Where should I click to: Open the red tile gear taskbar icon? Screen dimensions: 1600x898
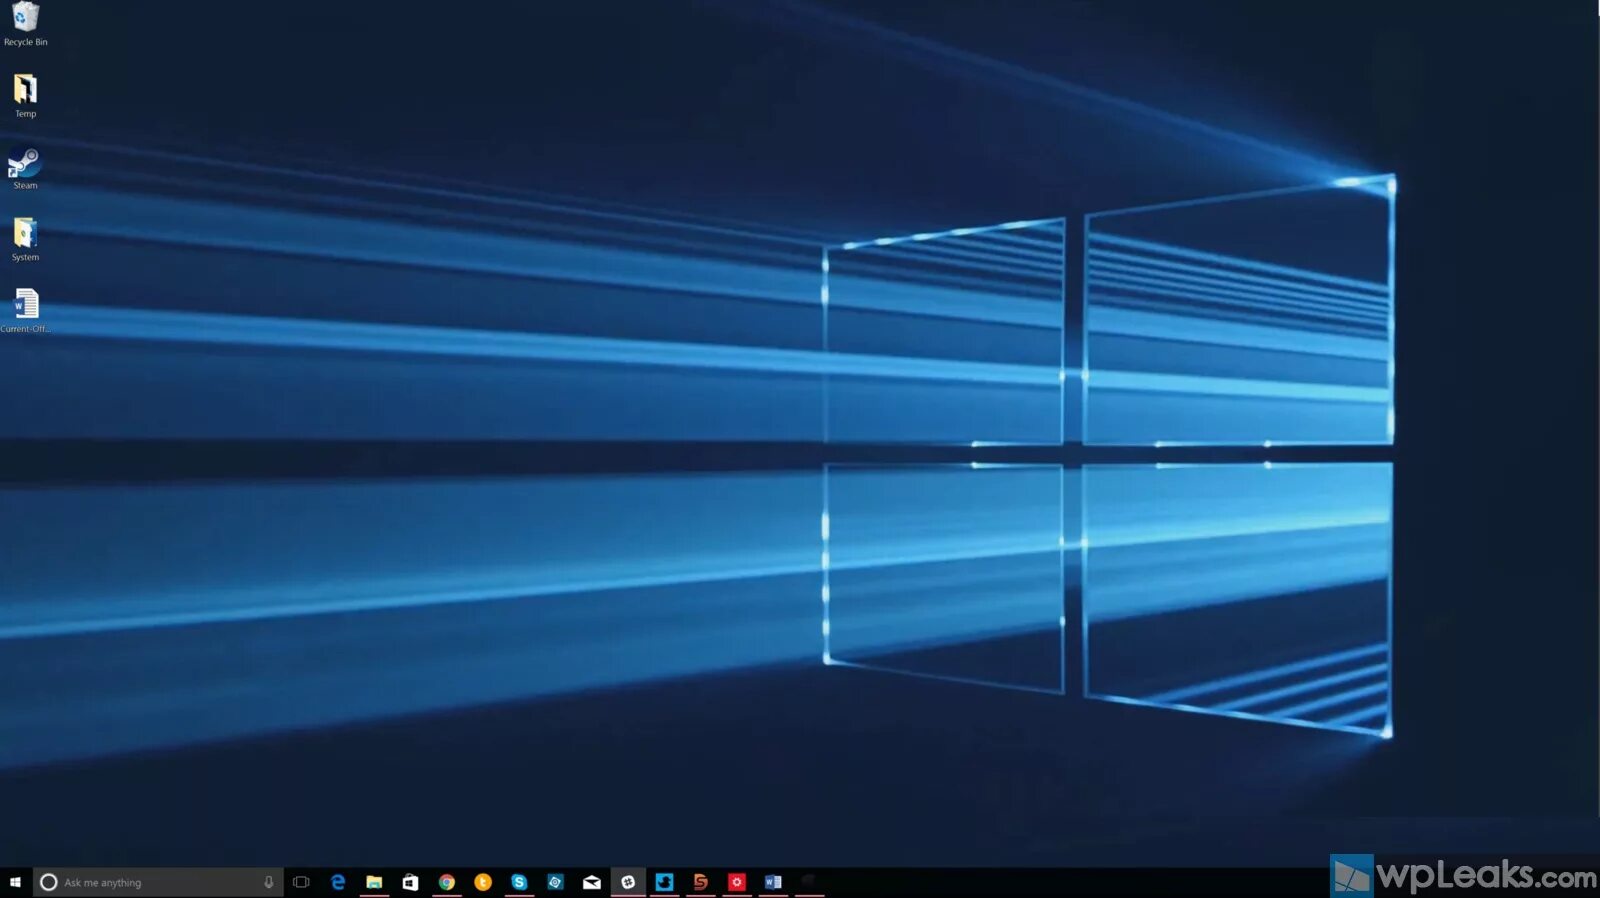(737, 882)
